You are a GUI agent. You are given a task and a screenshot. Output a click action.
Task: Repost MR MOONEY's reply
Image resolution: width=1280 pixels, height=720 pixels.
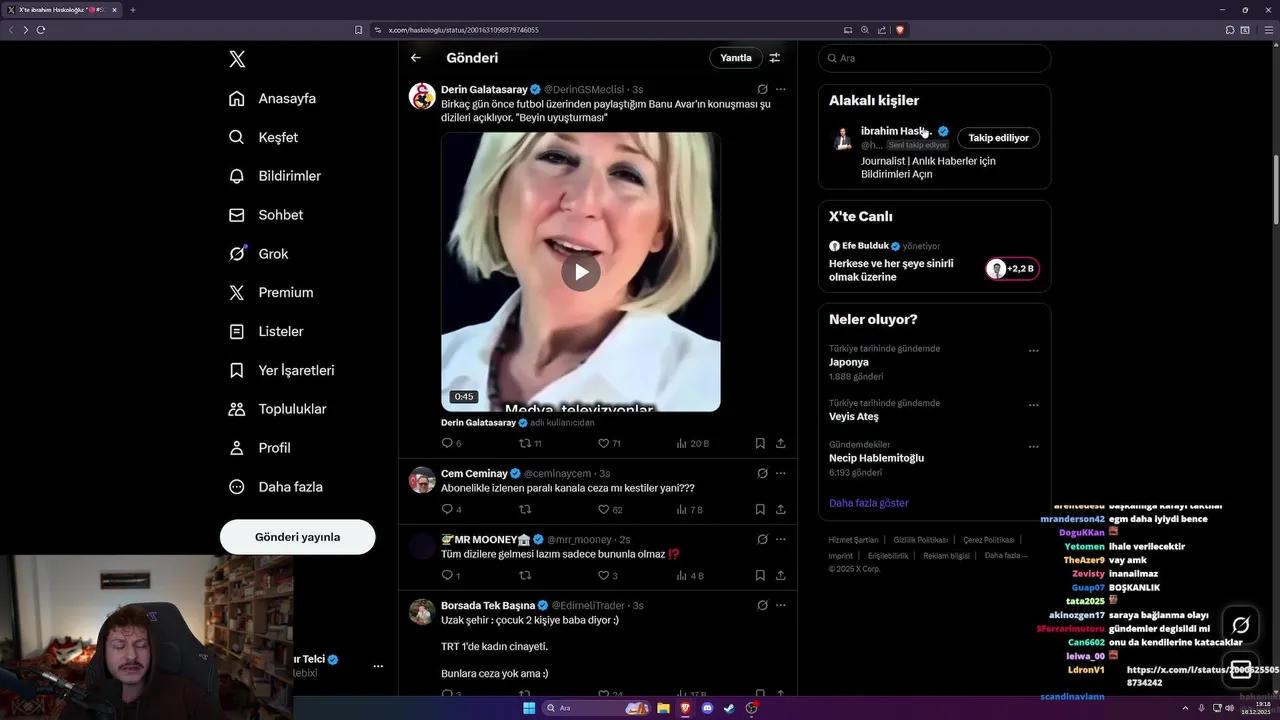(525, 575)
